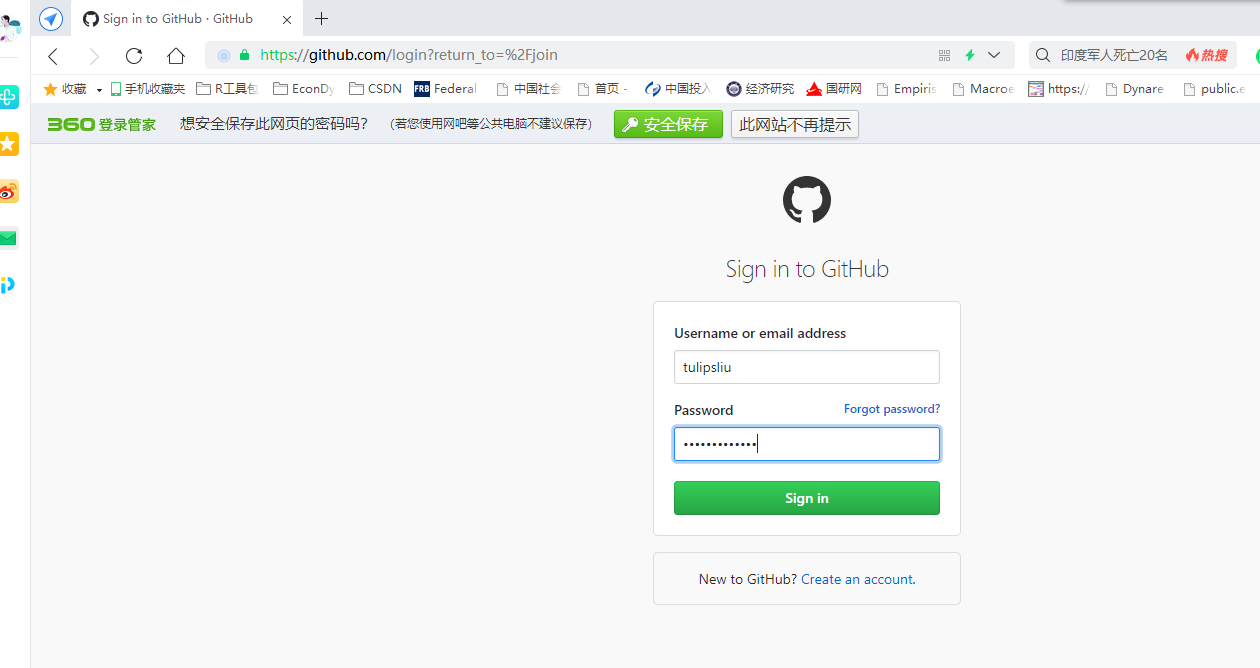Click the yellow star sidebar icon
1260x668 pixels.
[8, 144]
